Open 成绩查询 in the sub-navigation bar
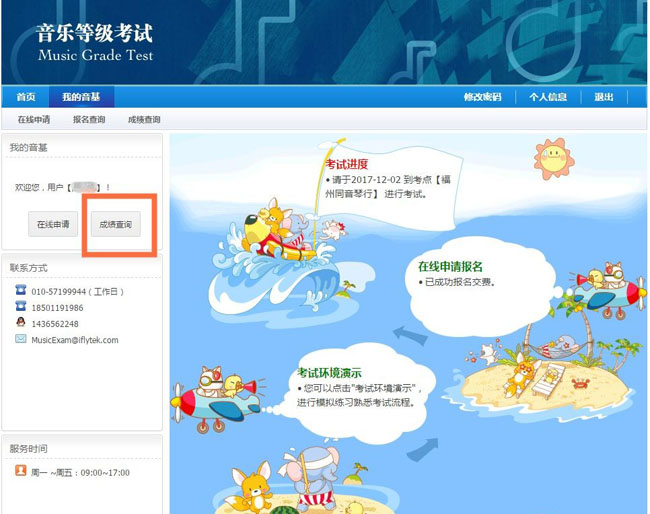 (x=144, y=119)
